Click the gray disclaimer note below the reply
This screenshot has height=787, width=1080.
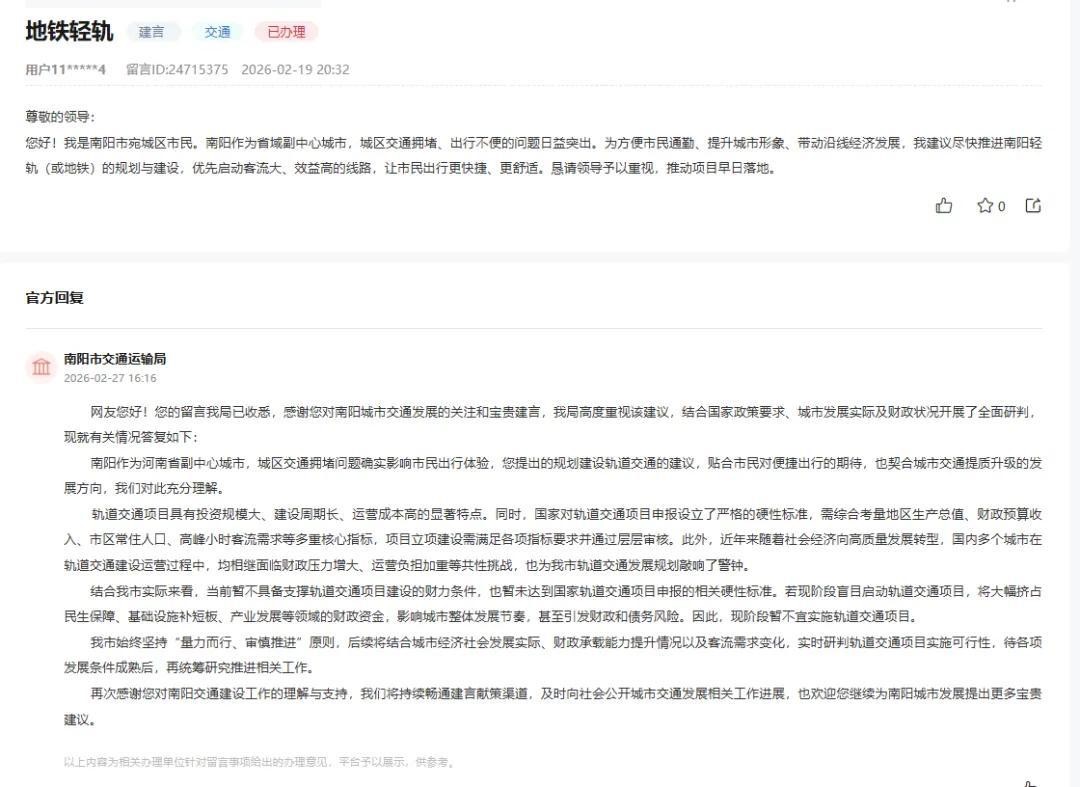pyautogui.click(x=259, y=762)
